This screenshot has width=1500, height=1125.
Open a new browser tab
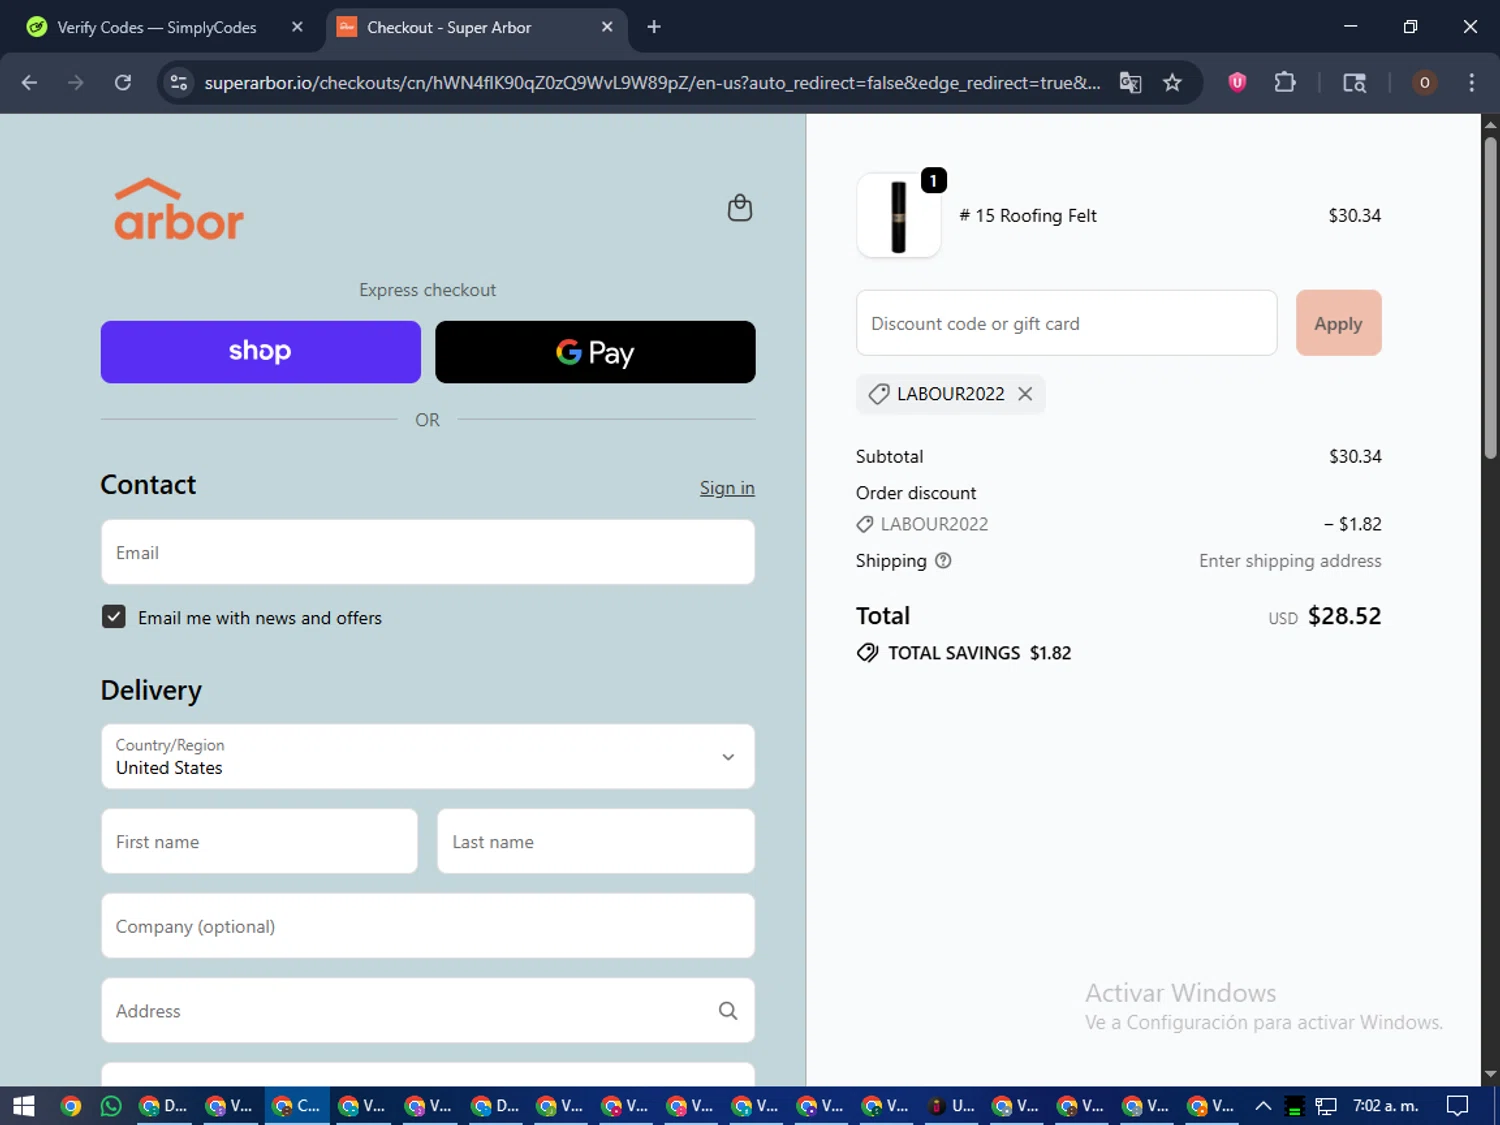[654, 27]
